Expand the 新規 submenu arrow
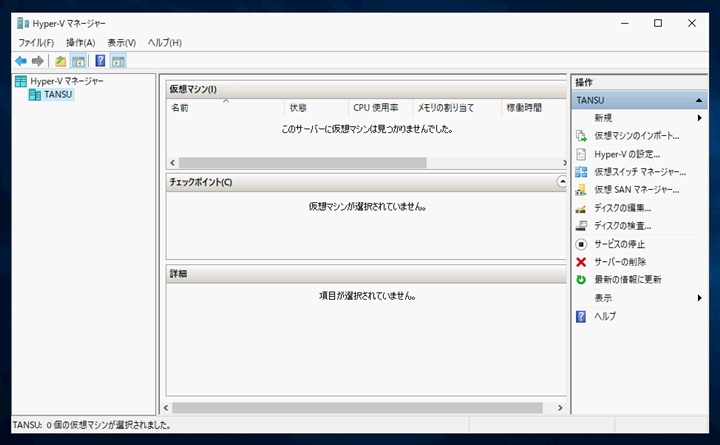The height and width of the screenshot is (445, 720). [699, 118]
